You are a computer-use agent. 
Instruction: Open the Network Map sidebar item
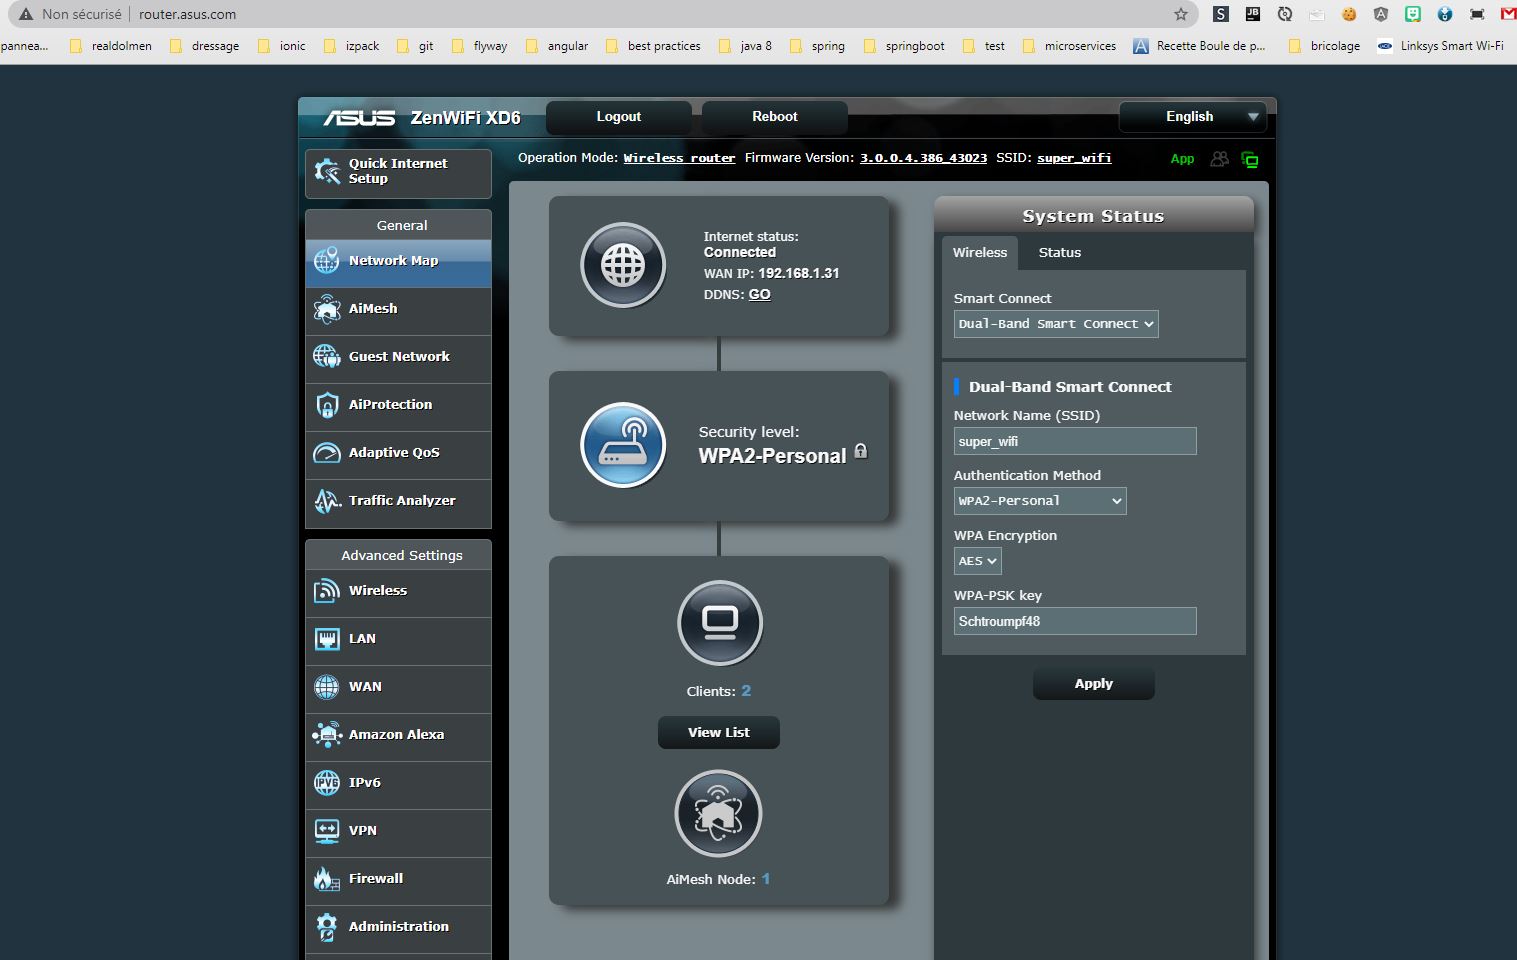coord(398,262)
